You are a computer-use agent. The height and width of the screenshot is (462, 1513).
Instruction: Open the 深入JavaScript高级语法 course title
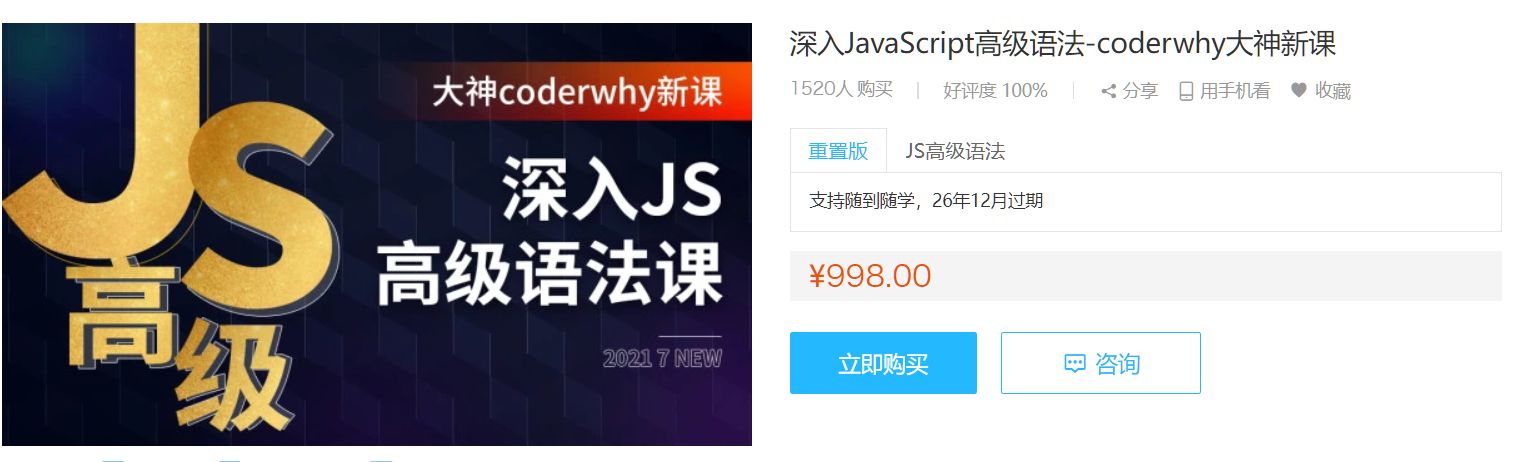coord(1063,44)
